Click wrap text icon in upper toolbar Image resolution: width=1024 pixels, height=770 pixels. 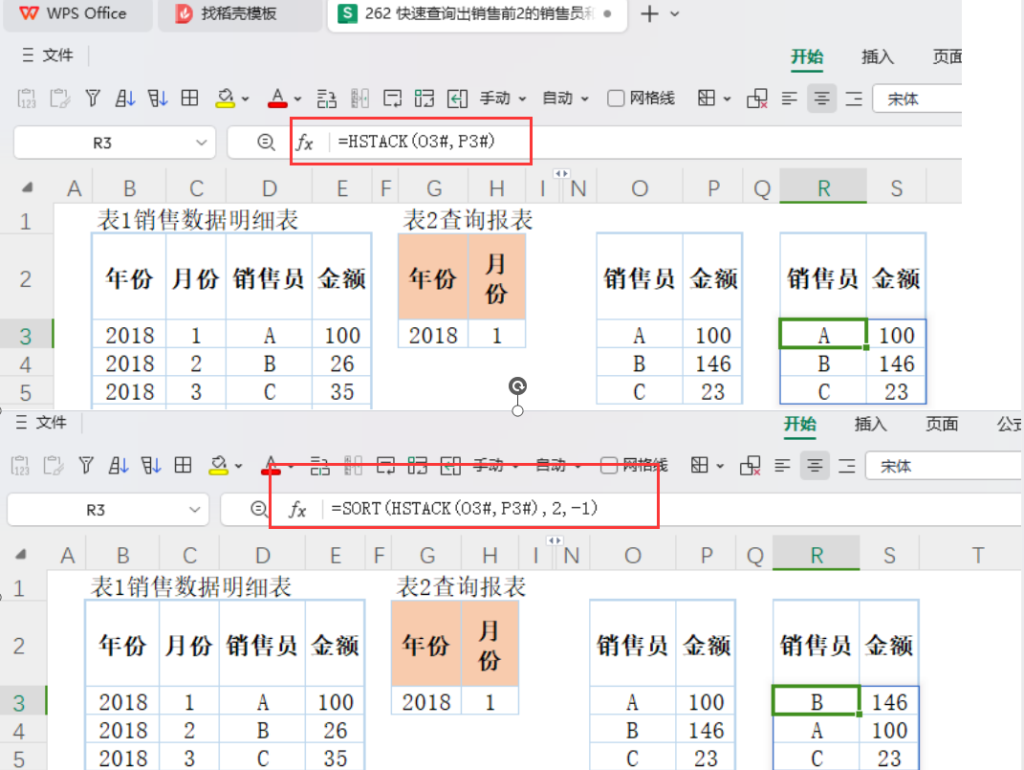(392, 99)
